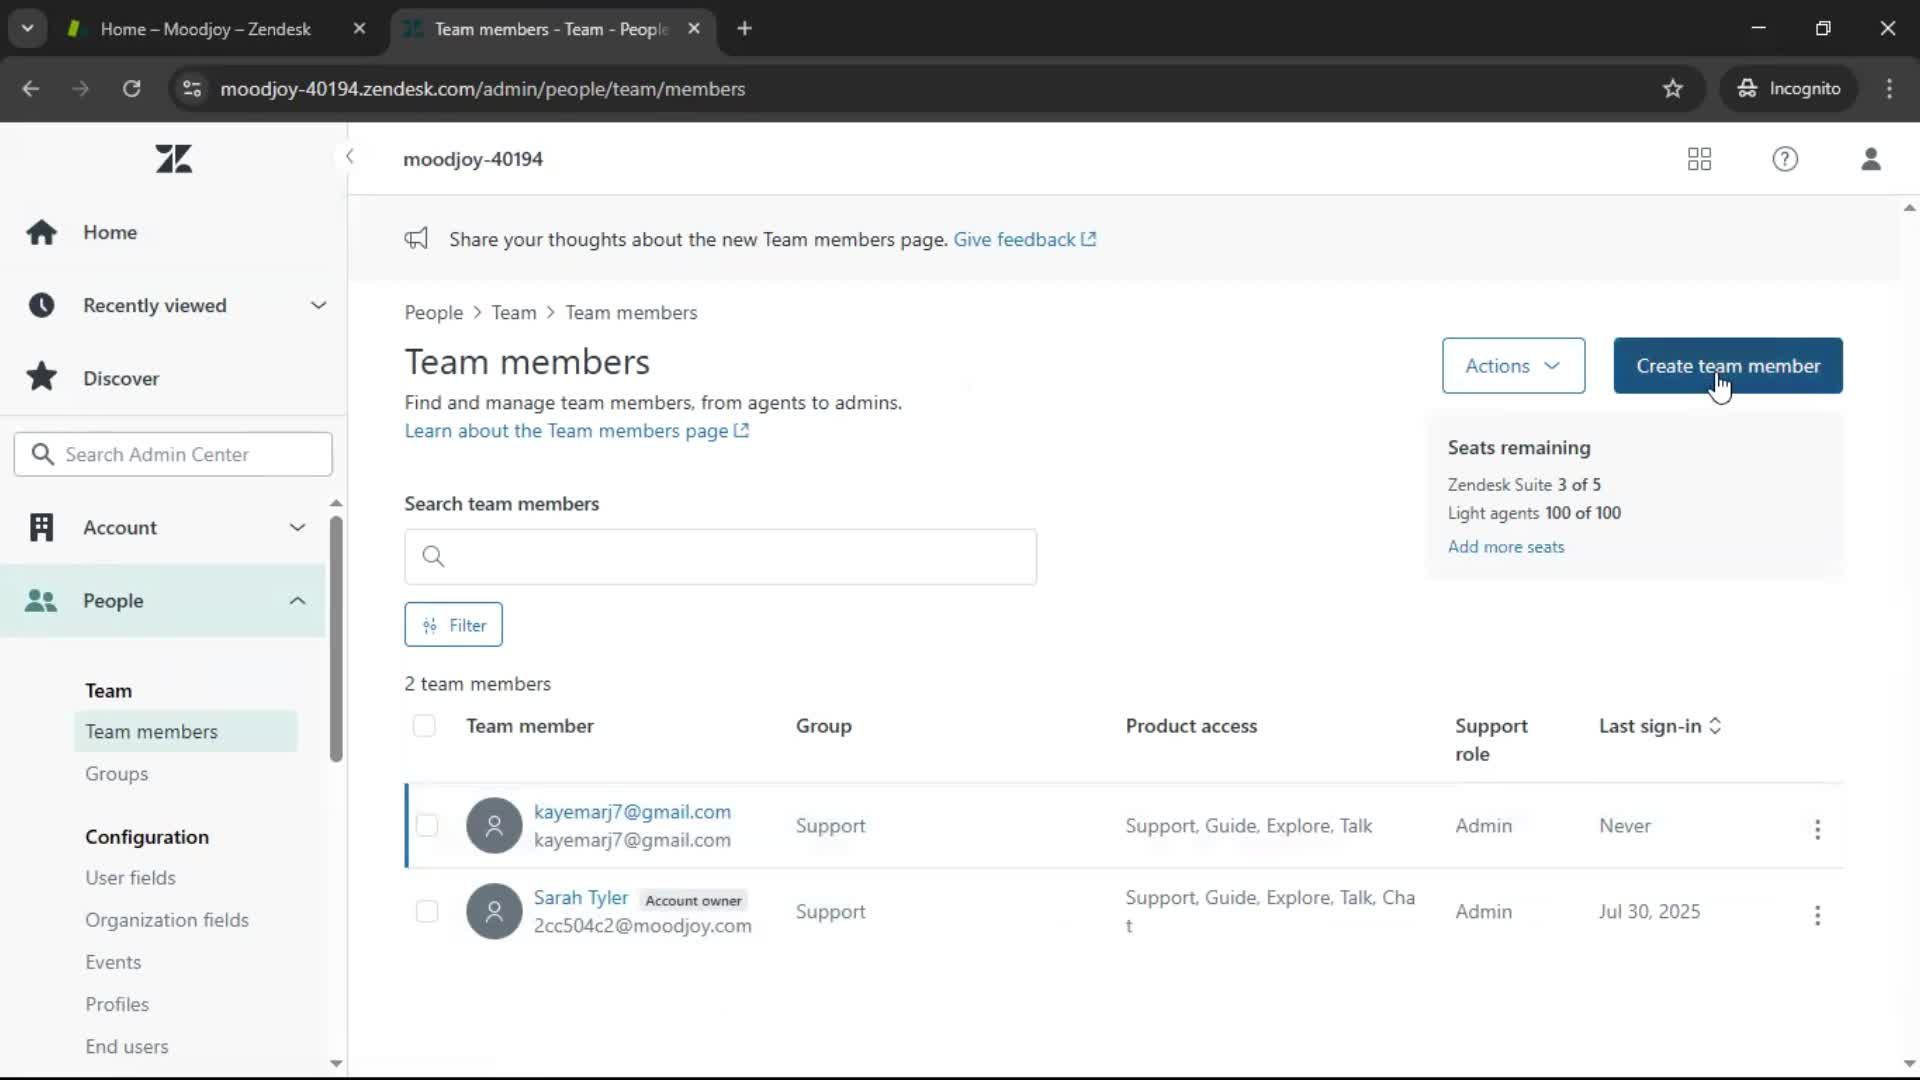Click the sidebar scrollbar thumb
1920x1080 pixels.
click(x=336, y=638)
